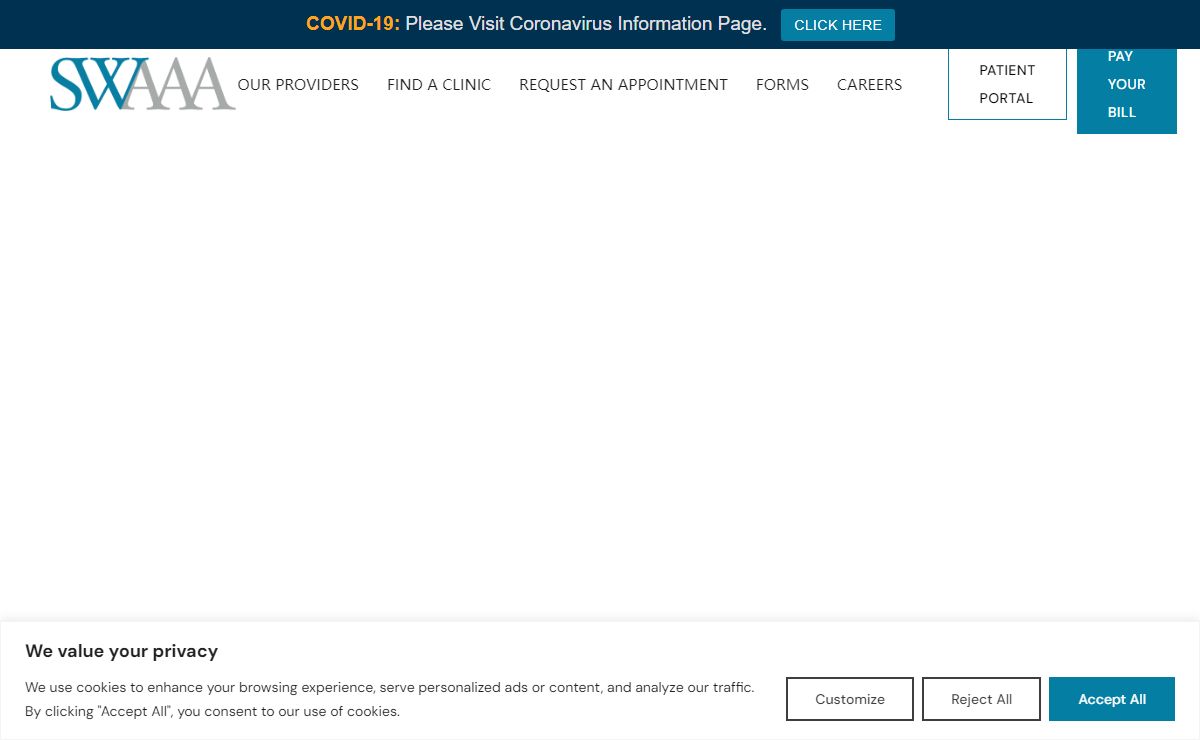1200x740 pixels.
Task: Open the Patient Portal
Action: coord(1007,84)
